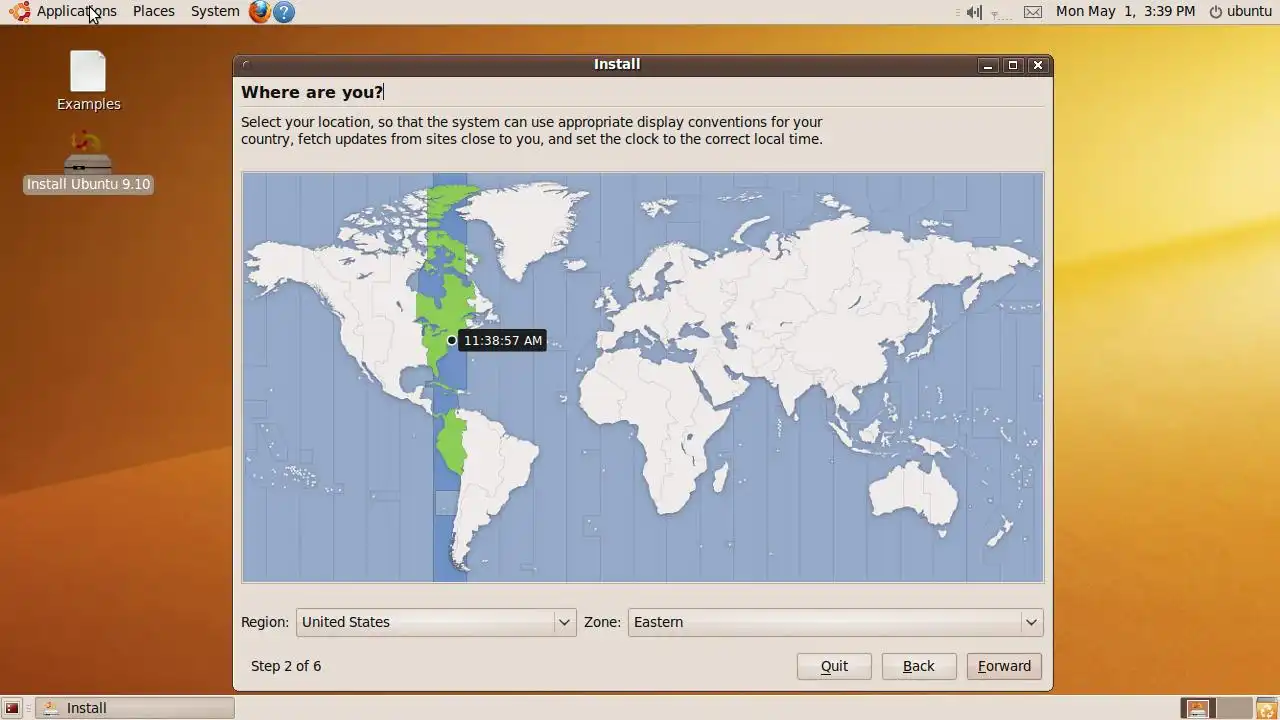Close the Install window
The image size is (1280, 720).
click(x=1038, y=65)
